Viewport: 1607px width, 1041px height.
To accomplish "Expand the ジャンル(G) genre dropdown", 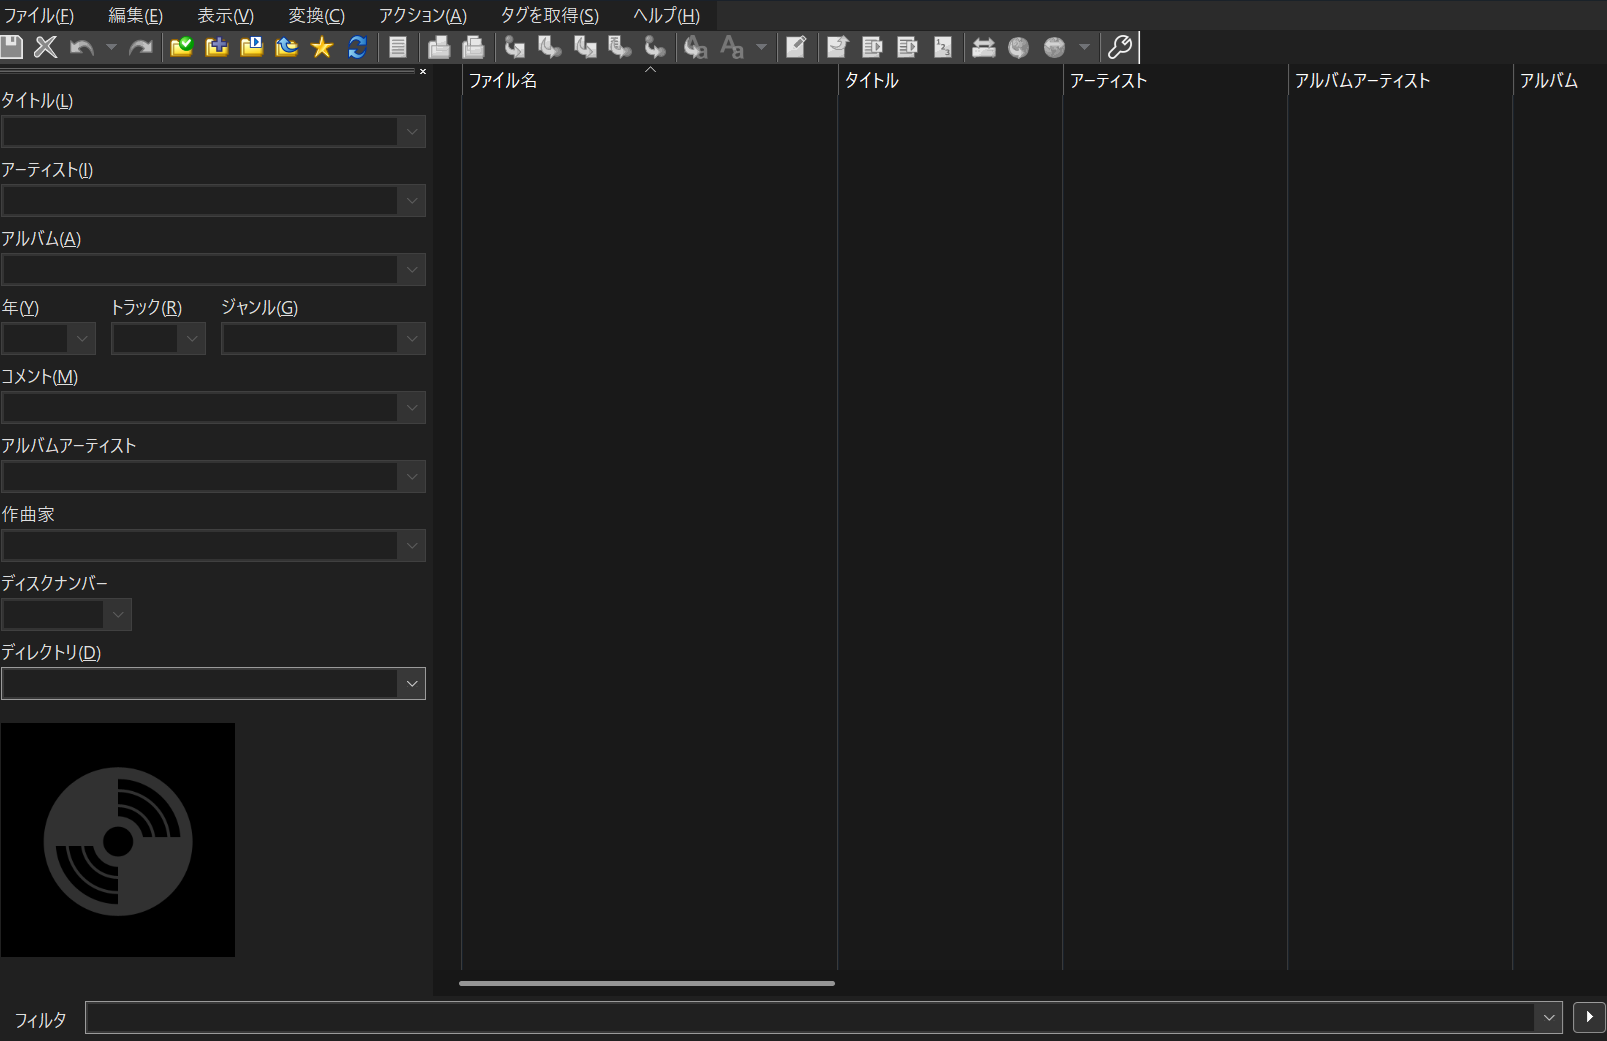I will [x=411, y=339].
